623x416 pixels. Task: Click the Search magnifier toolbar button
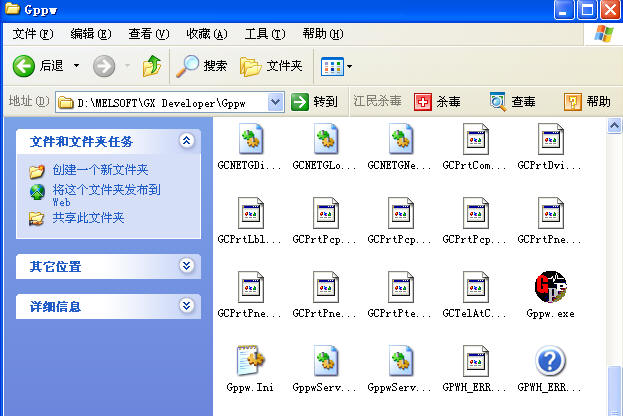[x=201, y=66]
